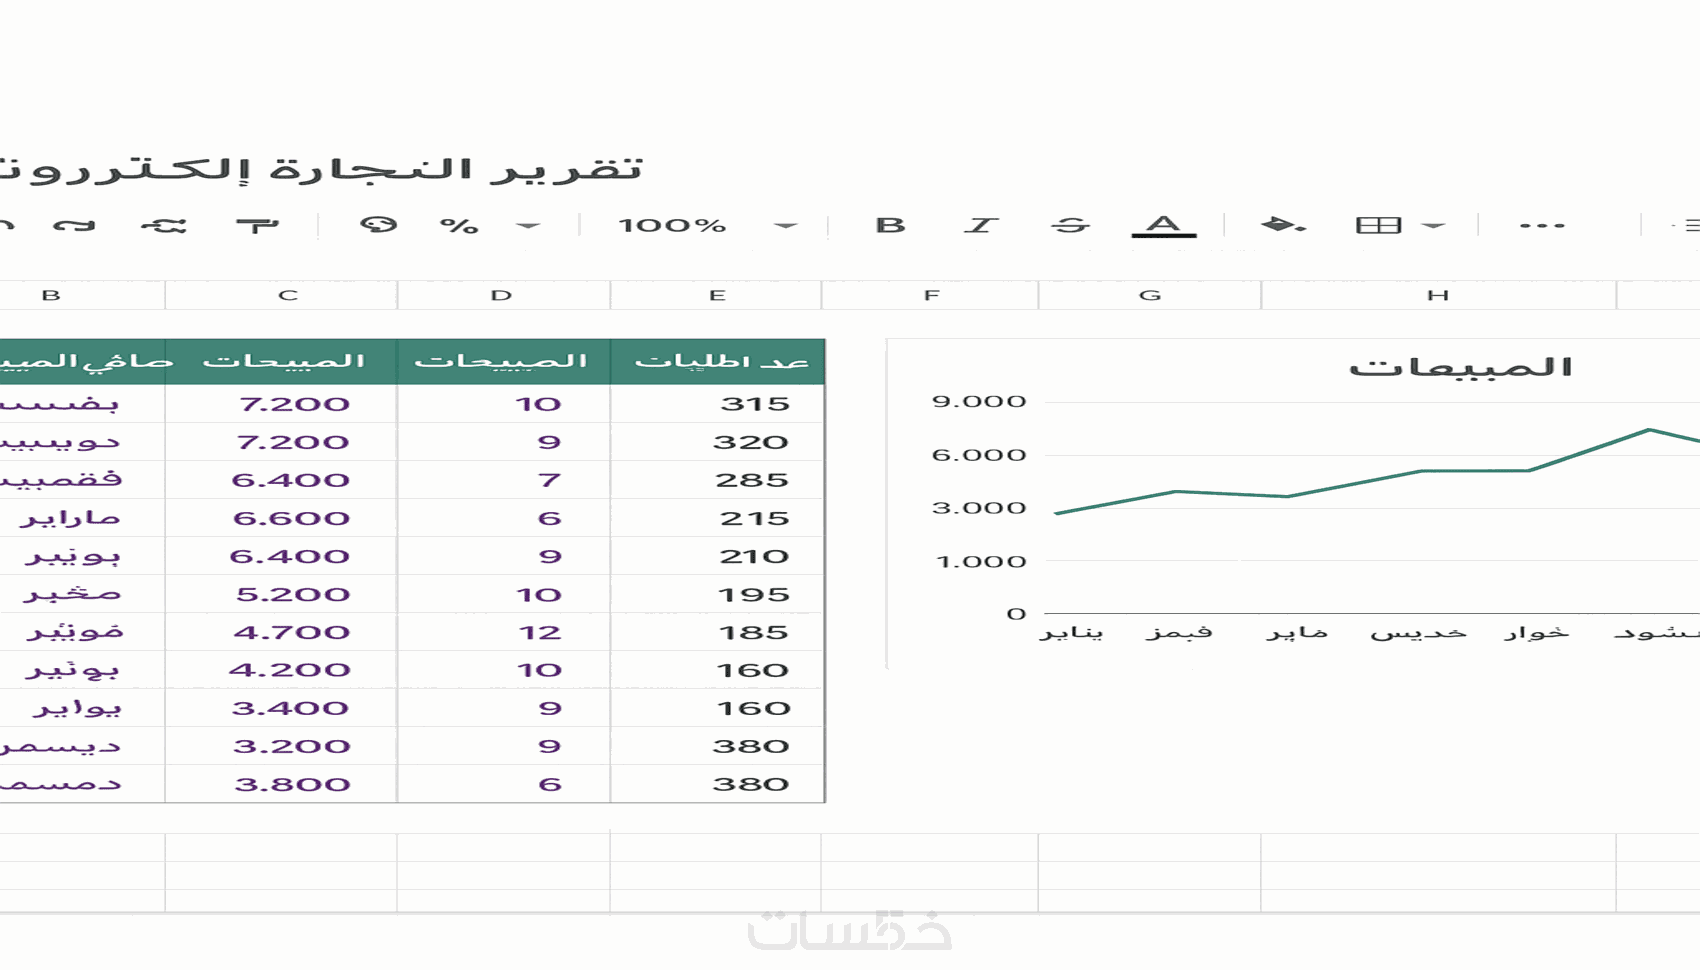
Task: Click the percent format icon
Action: coord(459,225)
